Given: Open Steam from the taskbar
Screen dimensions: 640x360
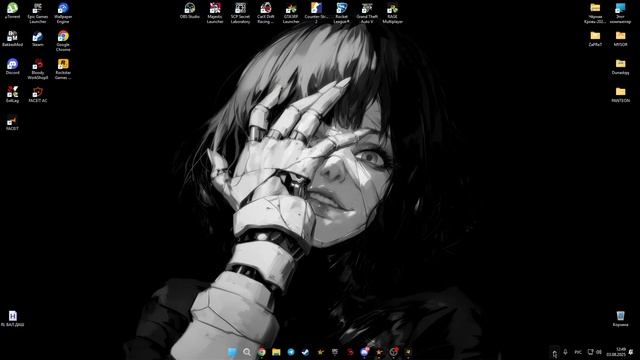Looking at the screenshot, I should point(305,352).
